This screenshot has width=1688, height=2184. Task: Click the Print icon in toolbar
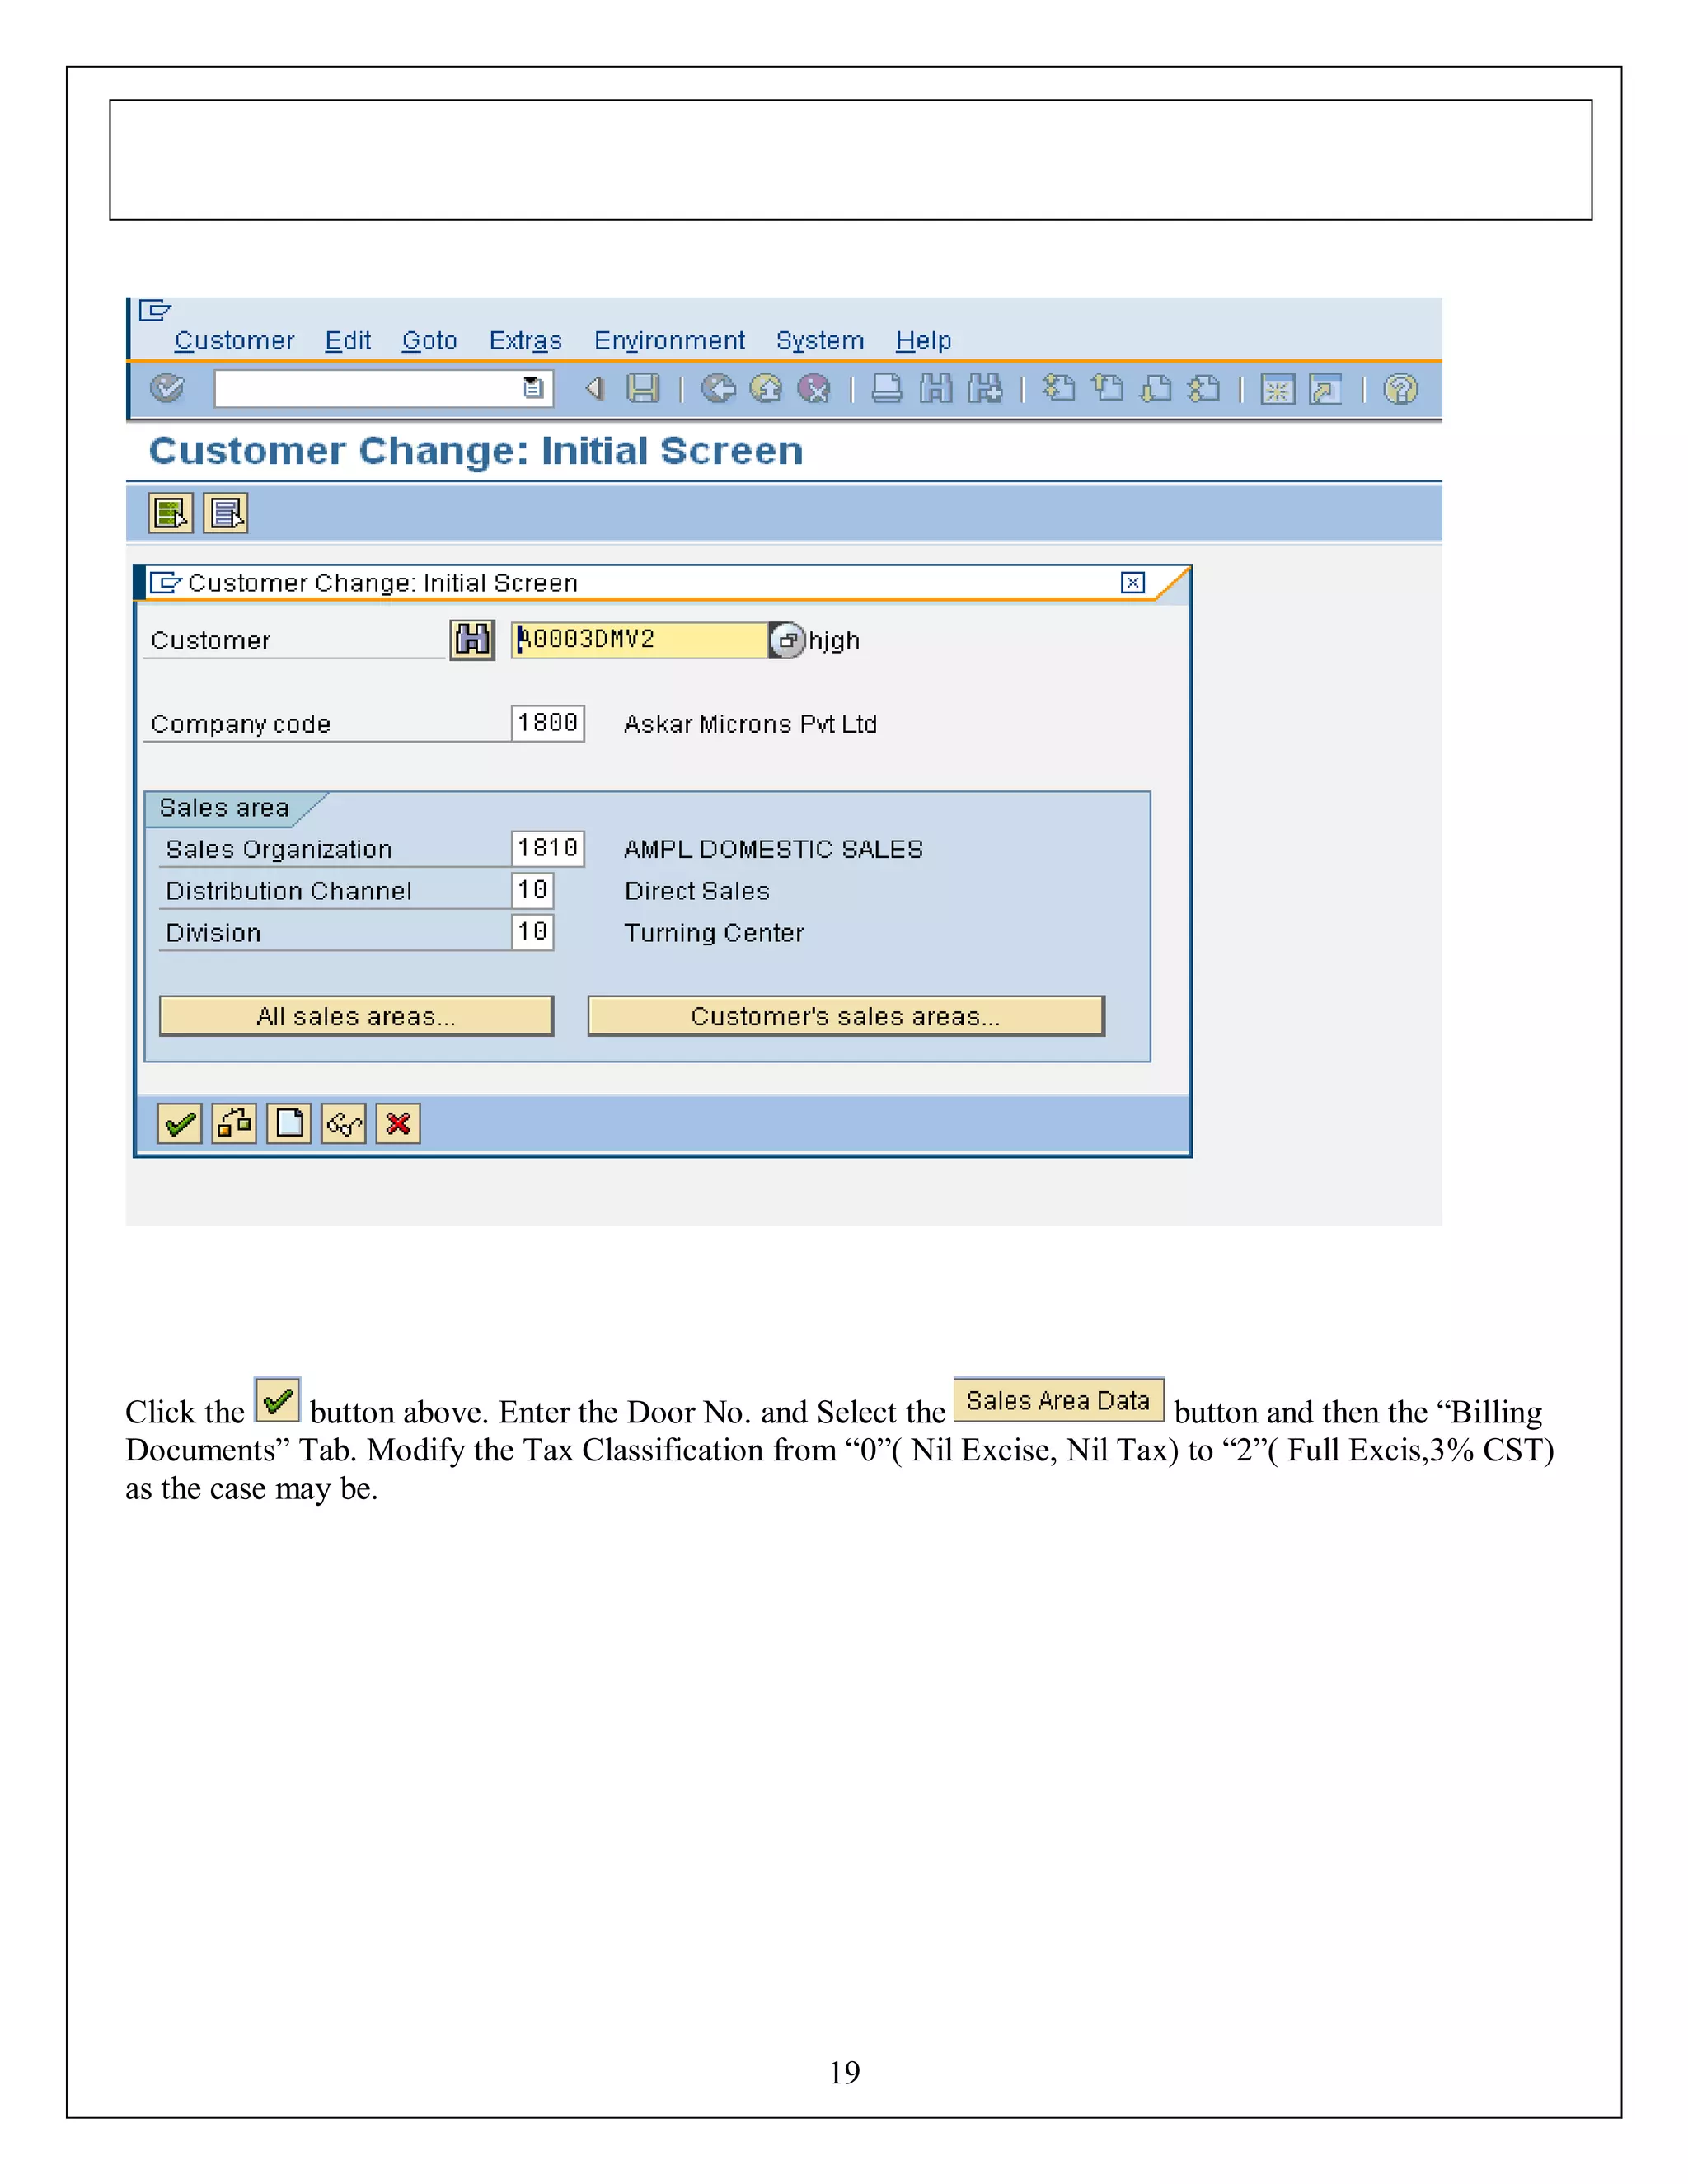[886, 388]
